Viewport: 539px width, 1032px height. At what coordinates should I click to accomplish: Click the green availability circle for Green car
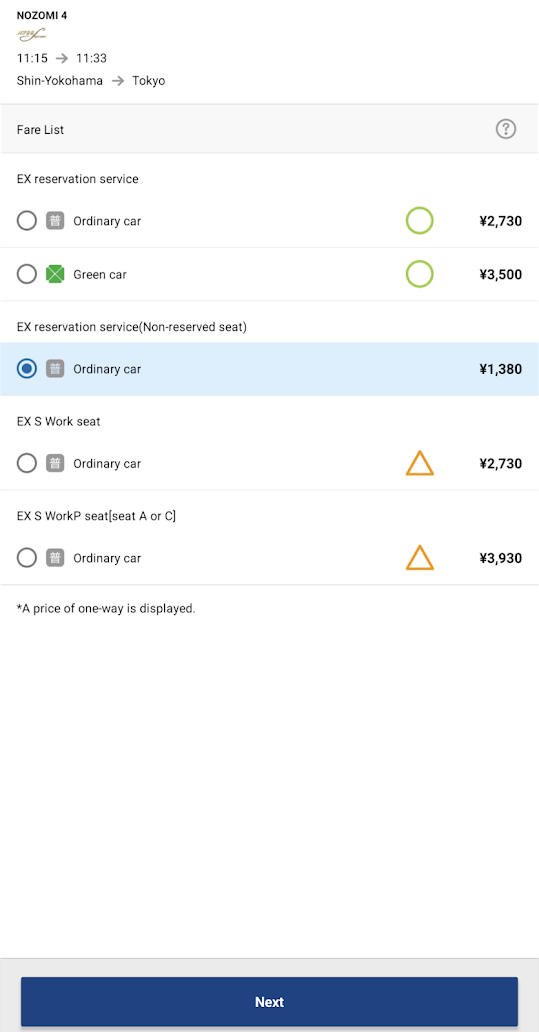point(419,274)
